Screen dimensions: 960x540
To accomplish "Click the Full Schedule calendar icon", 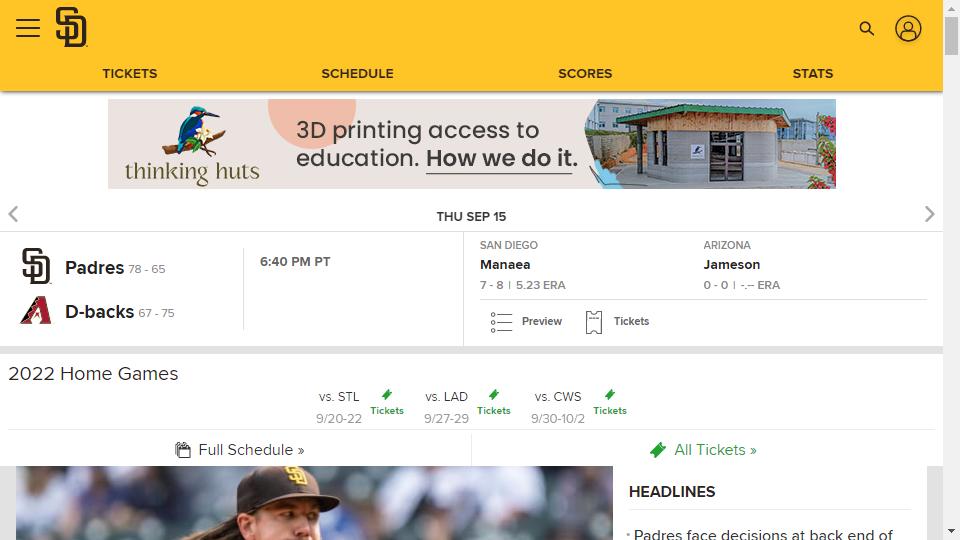I will point(183,450).
